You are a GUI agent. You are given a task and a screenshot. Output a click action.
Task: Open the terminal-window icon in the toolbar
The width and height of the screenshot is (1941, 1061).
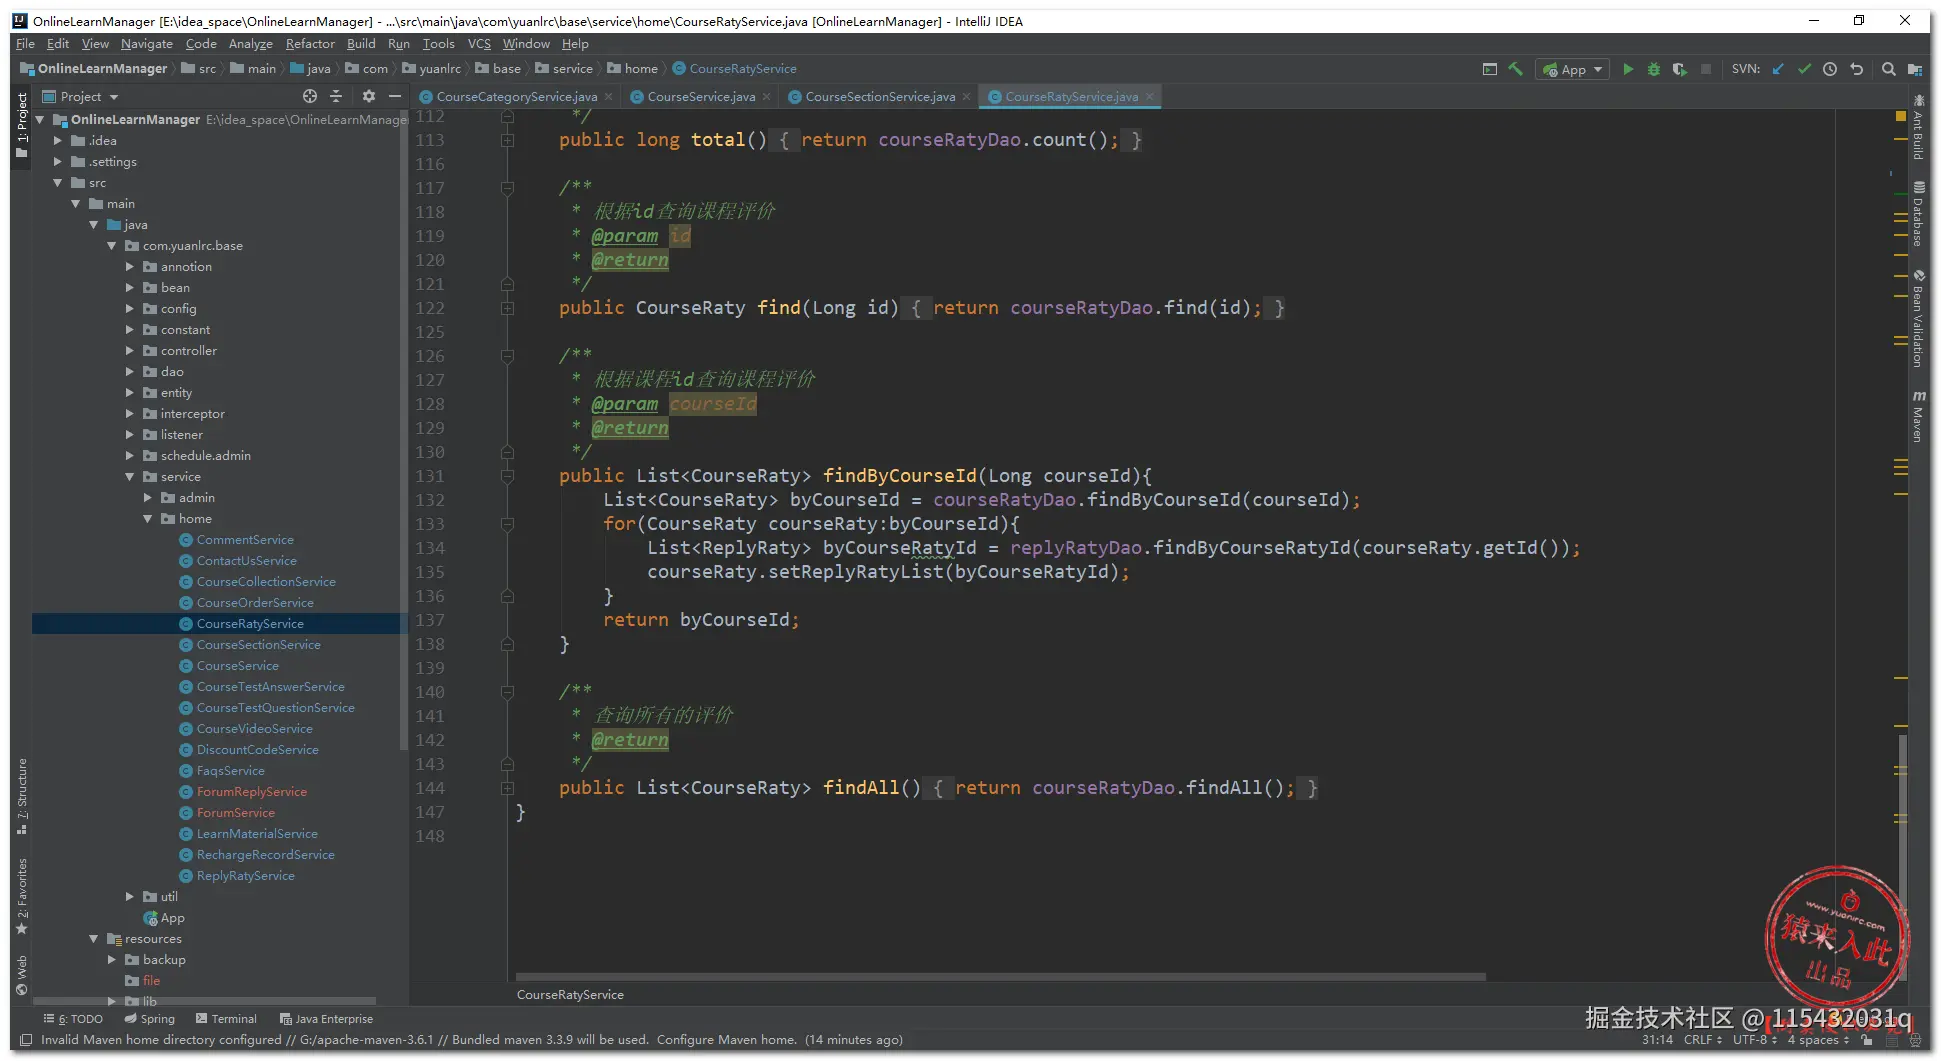click(x=1490, y=69)
